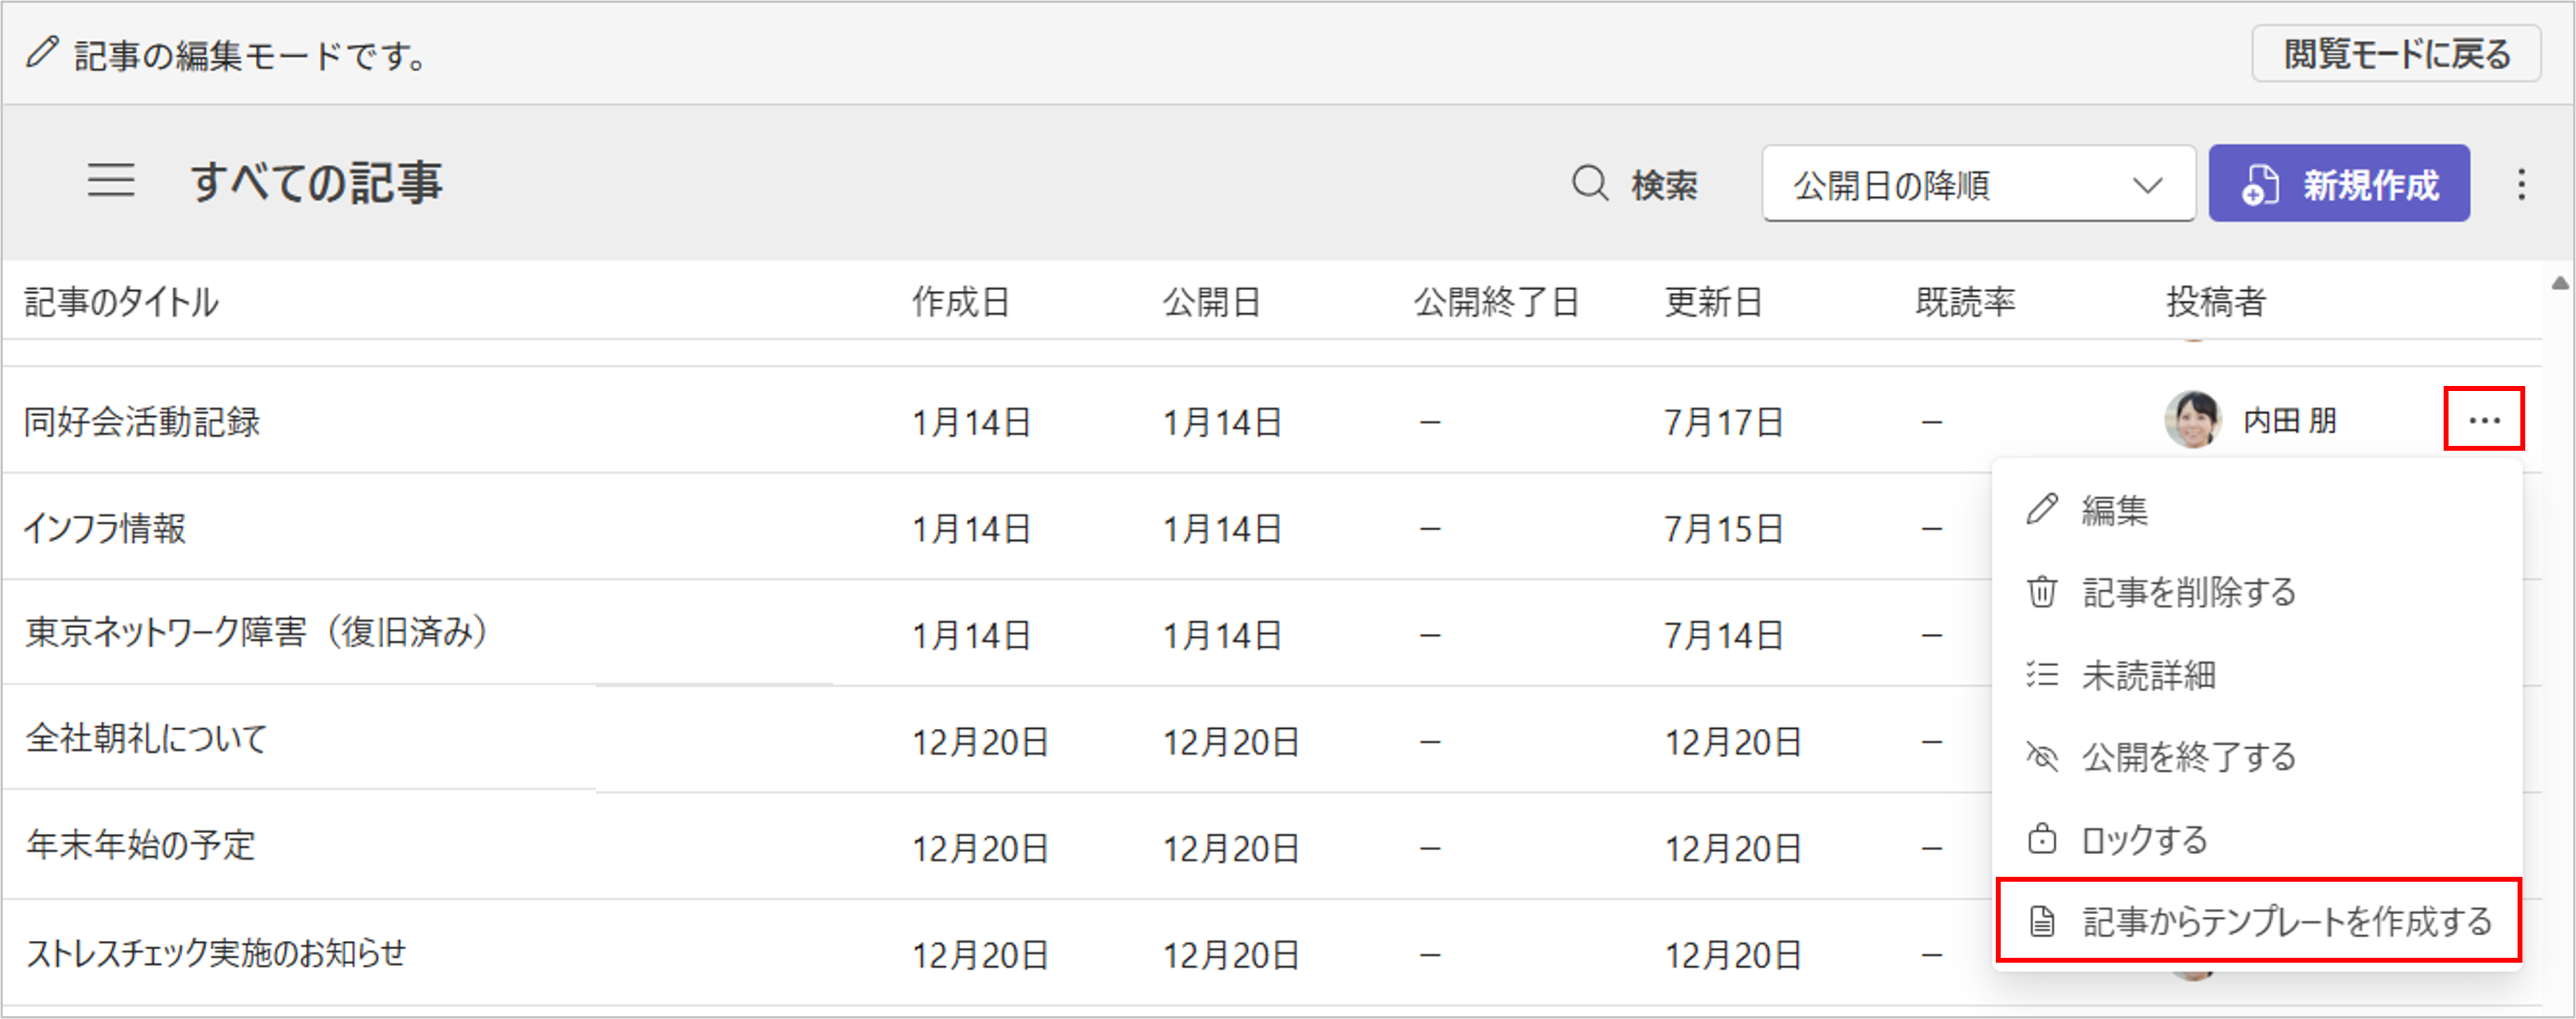Select ロックする in the menu
The image size is (2576, 1019).
click(x=2257, y=839)
